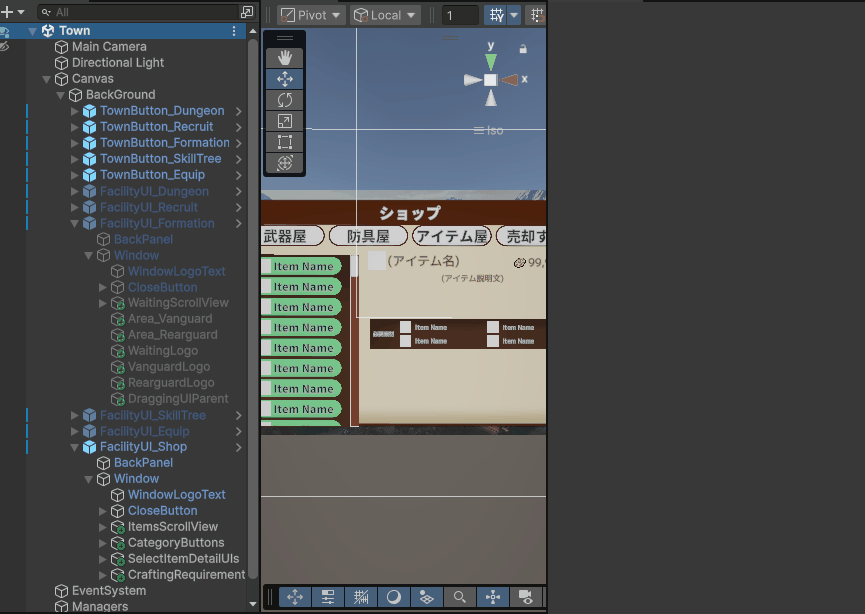865x614 pixels.
Task: Click the hierarchy search field
Action: tap(140, 12)
